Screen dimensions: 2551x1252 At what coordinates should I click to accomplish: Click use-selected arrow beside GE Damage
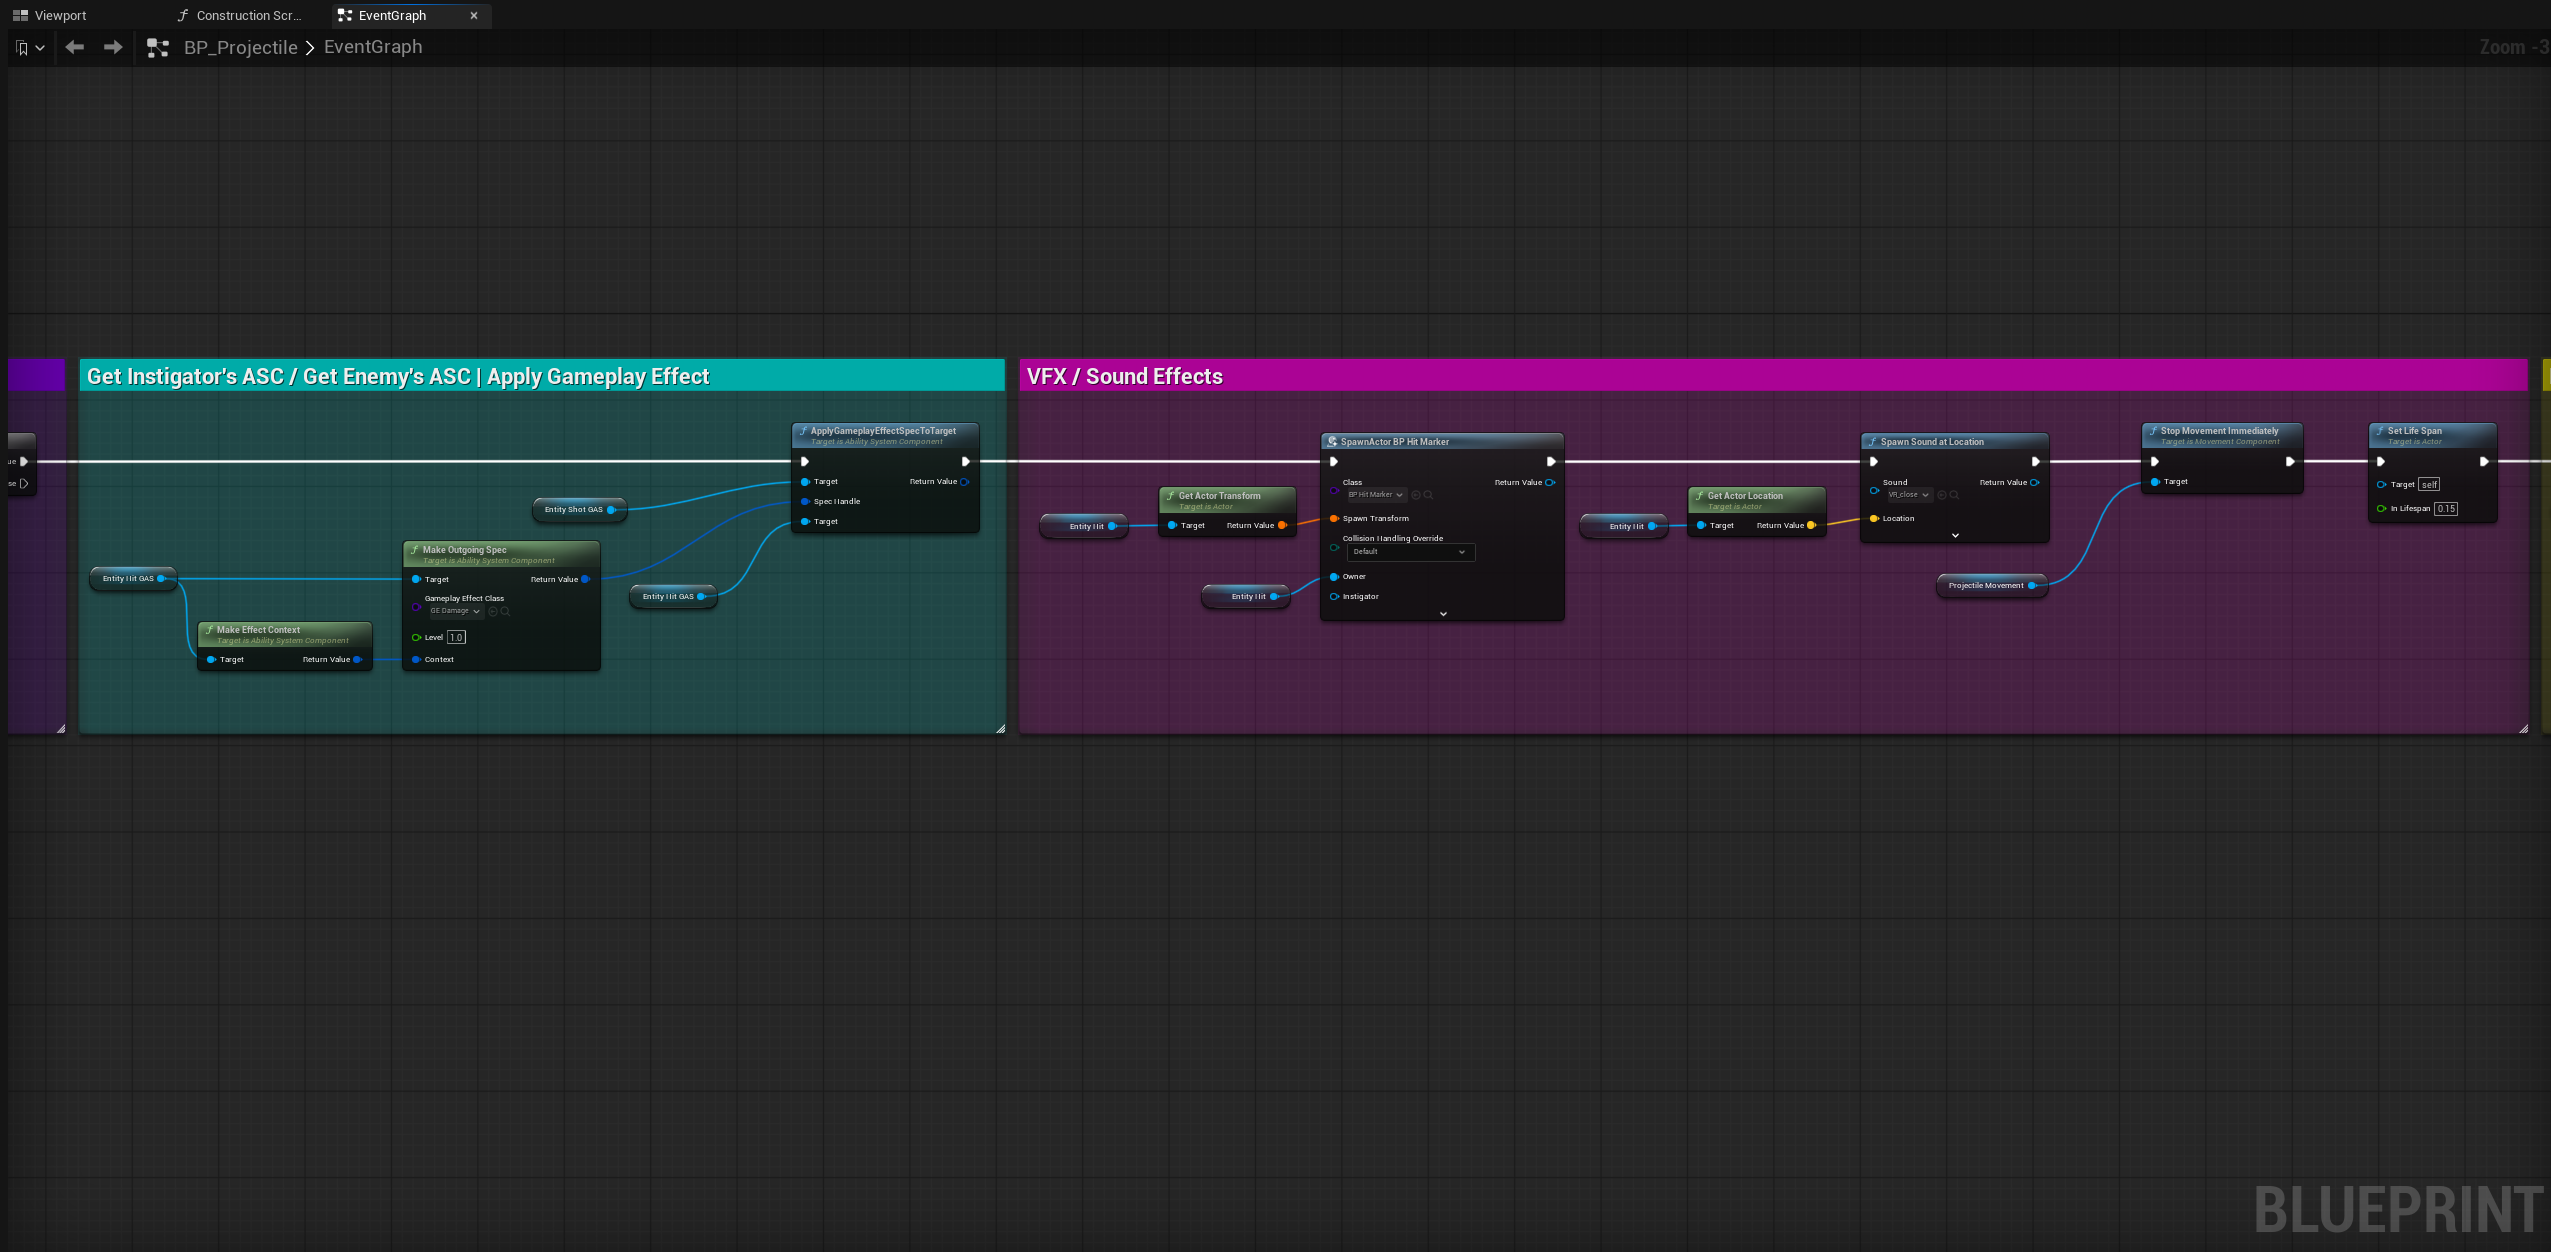(x=493, y=611)
